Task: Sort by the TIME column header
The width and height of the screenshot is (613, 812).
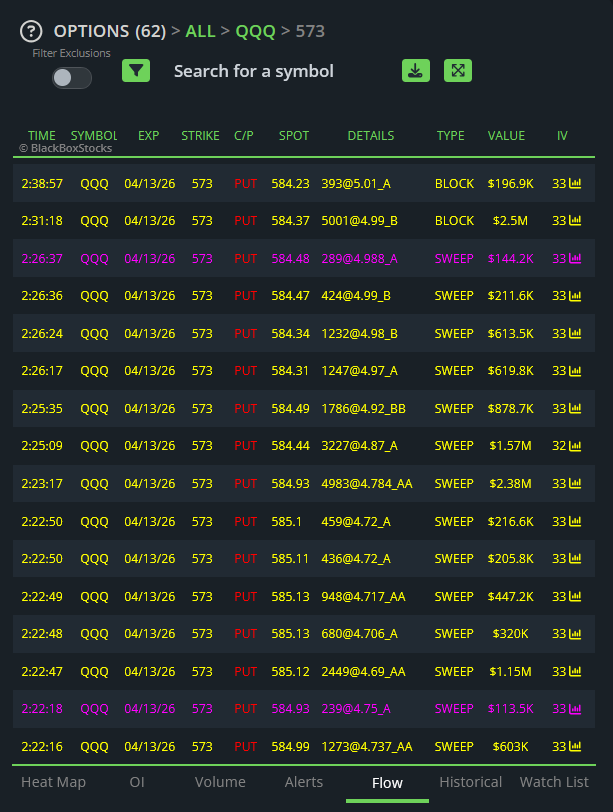Action: [x=41, y=136]
